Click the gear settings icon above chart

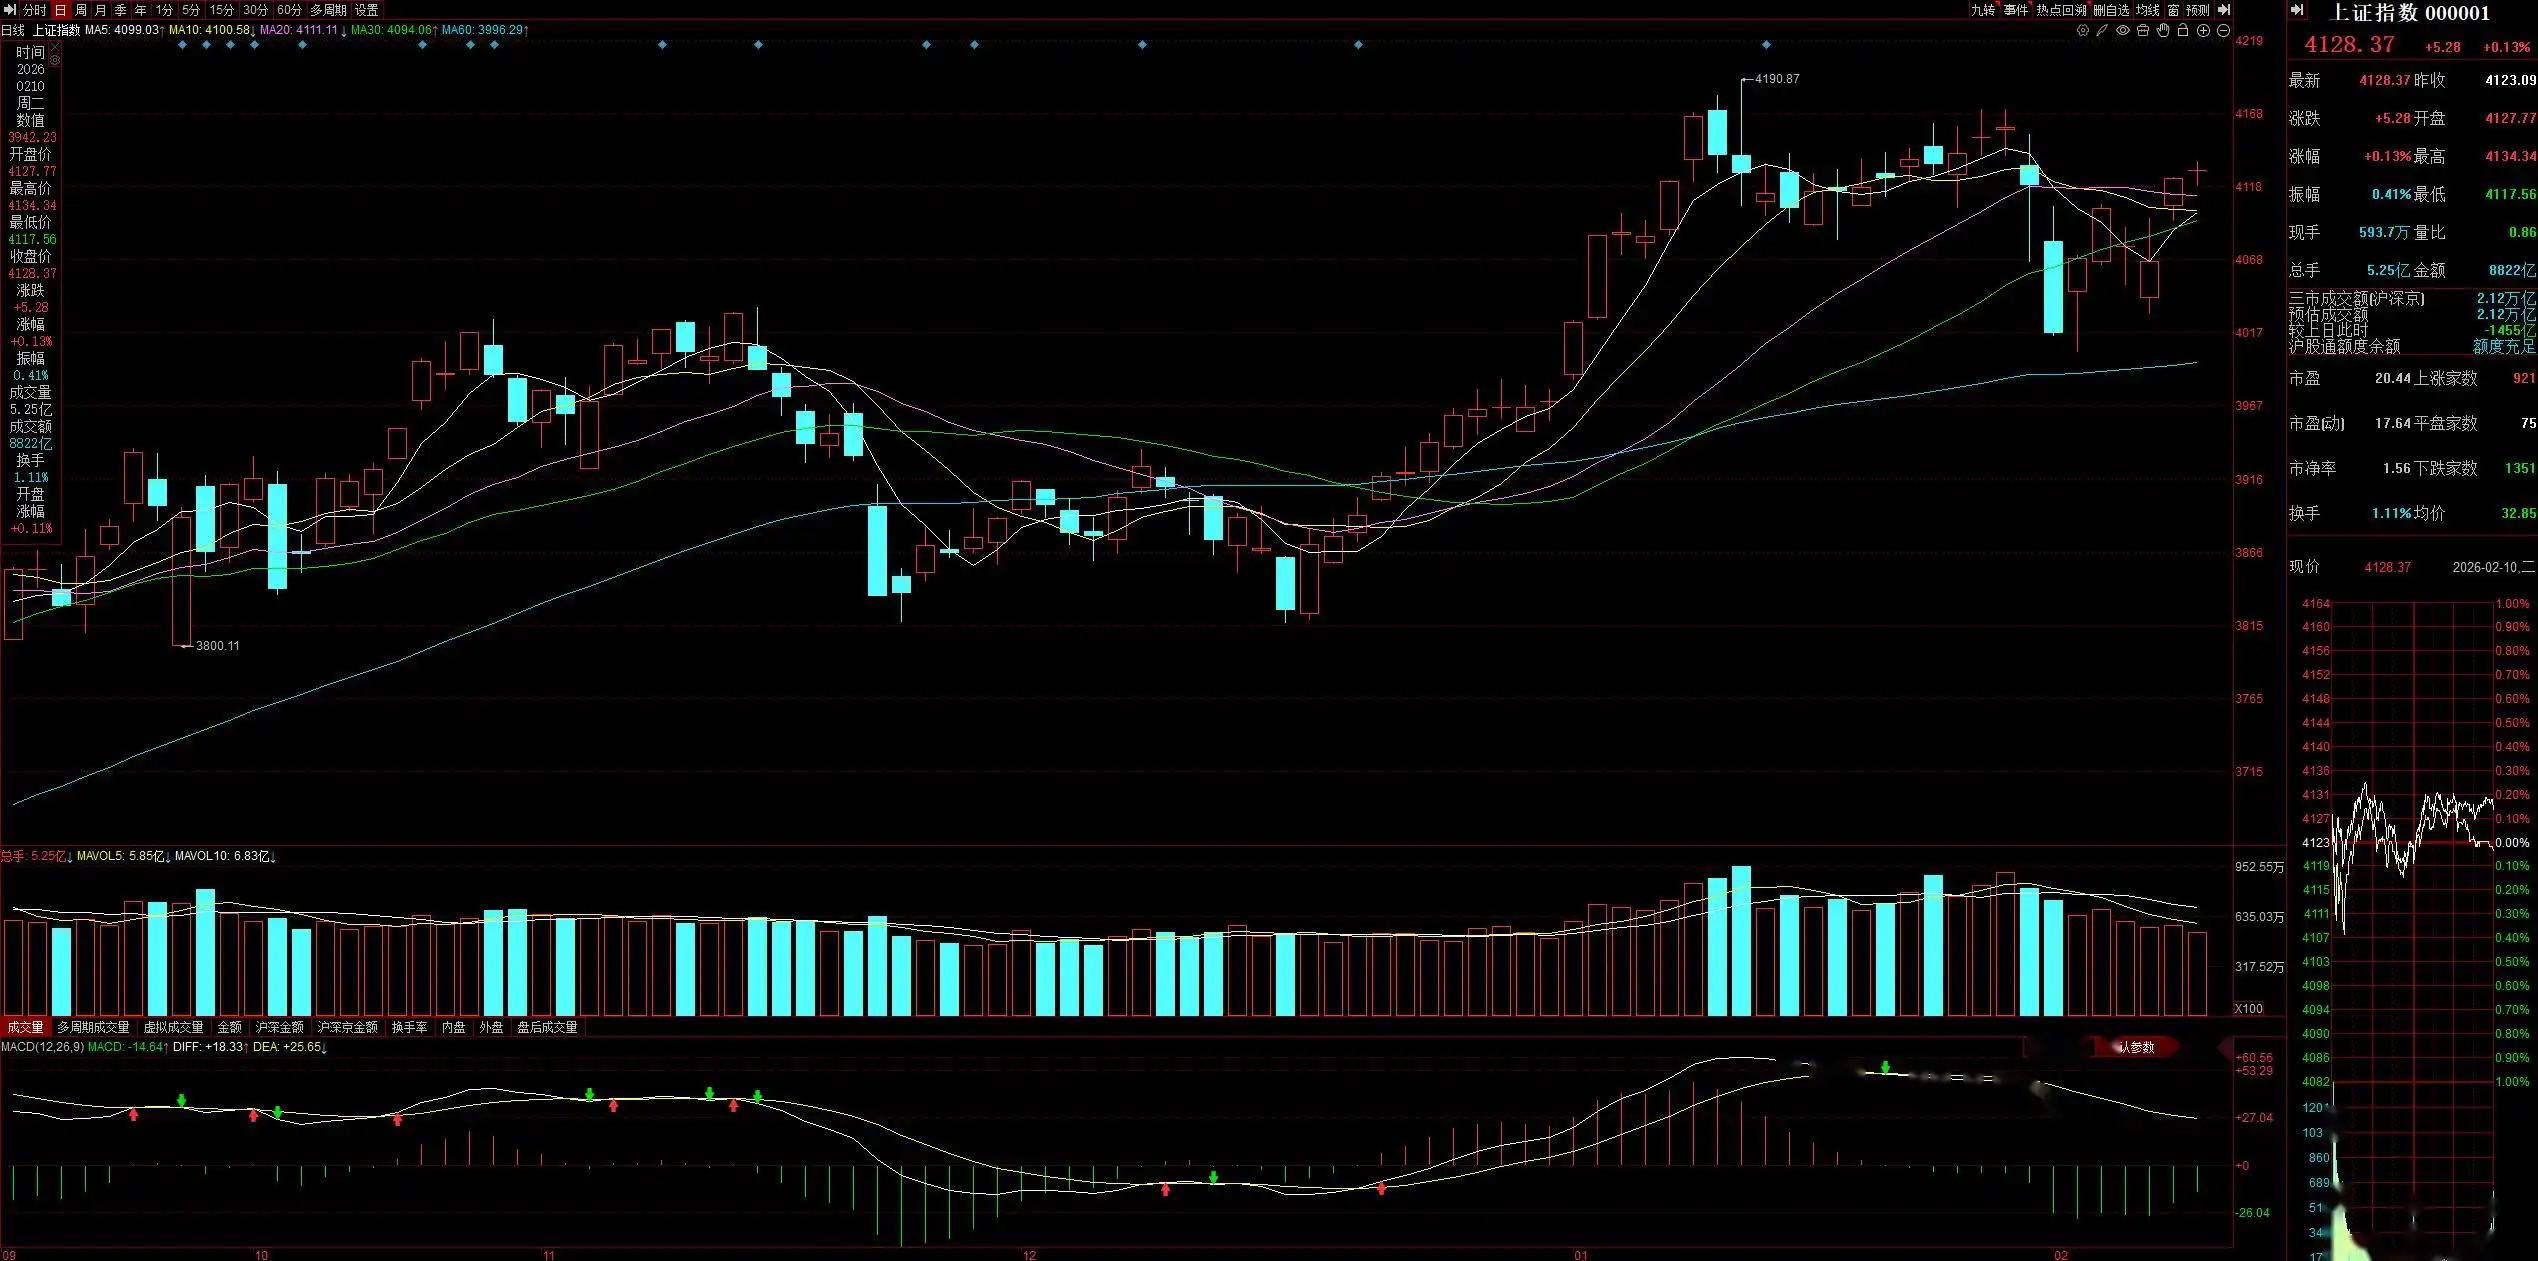pos(2083,30)
